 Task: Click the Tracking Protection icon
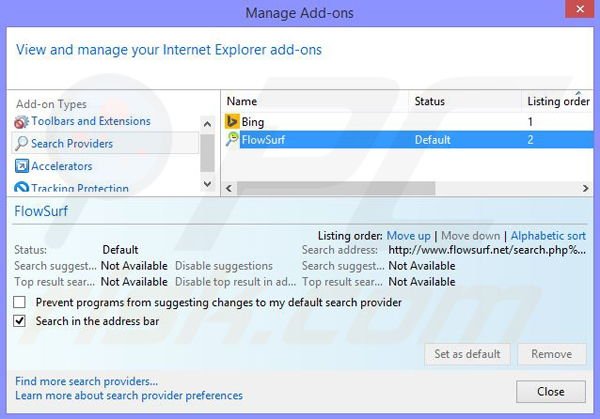click(21, 188)
